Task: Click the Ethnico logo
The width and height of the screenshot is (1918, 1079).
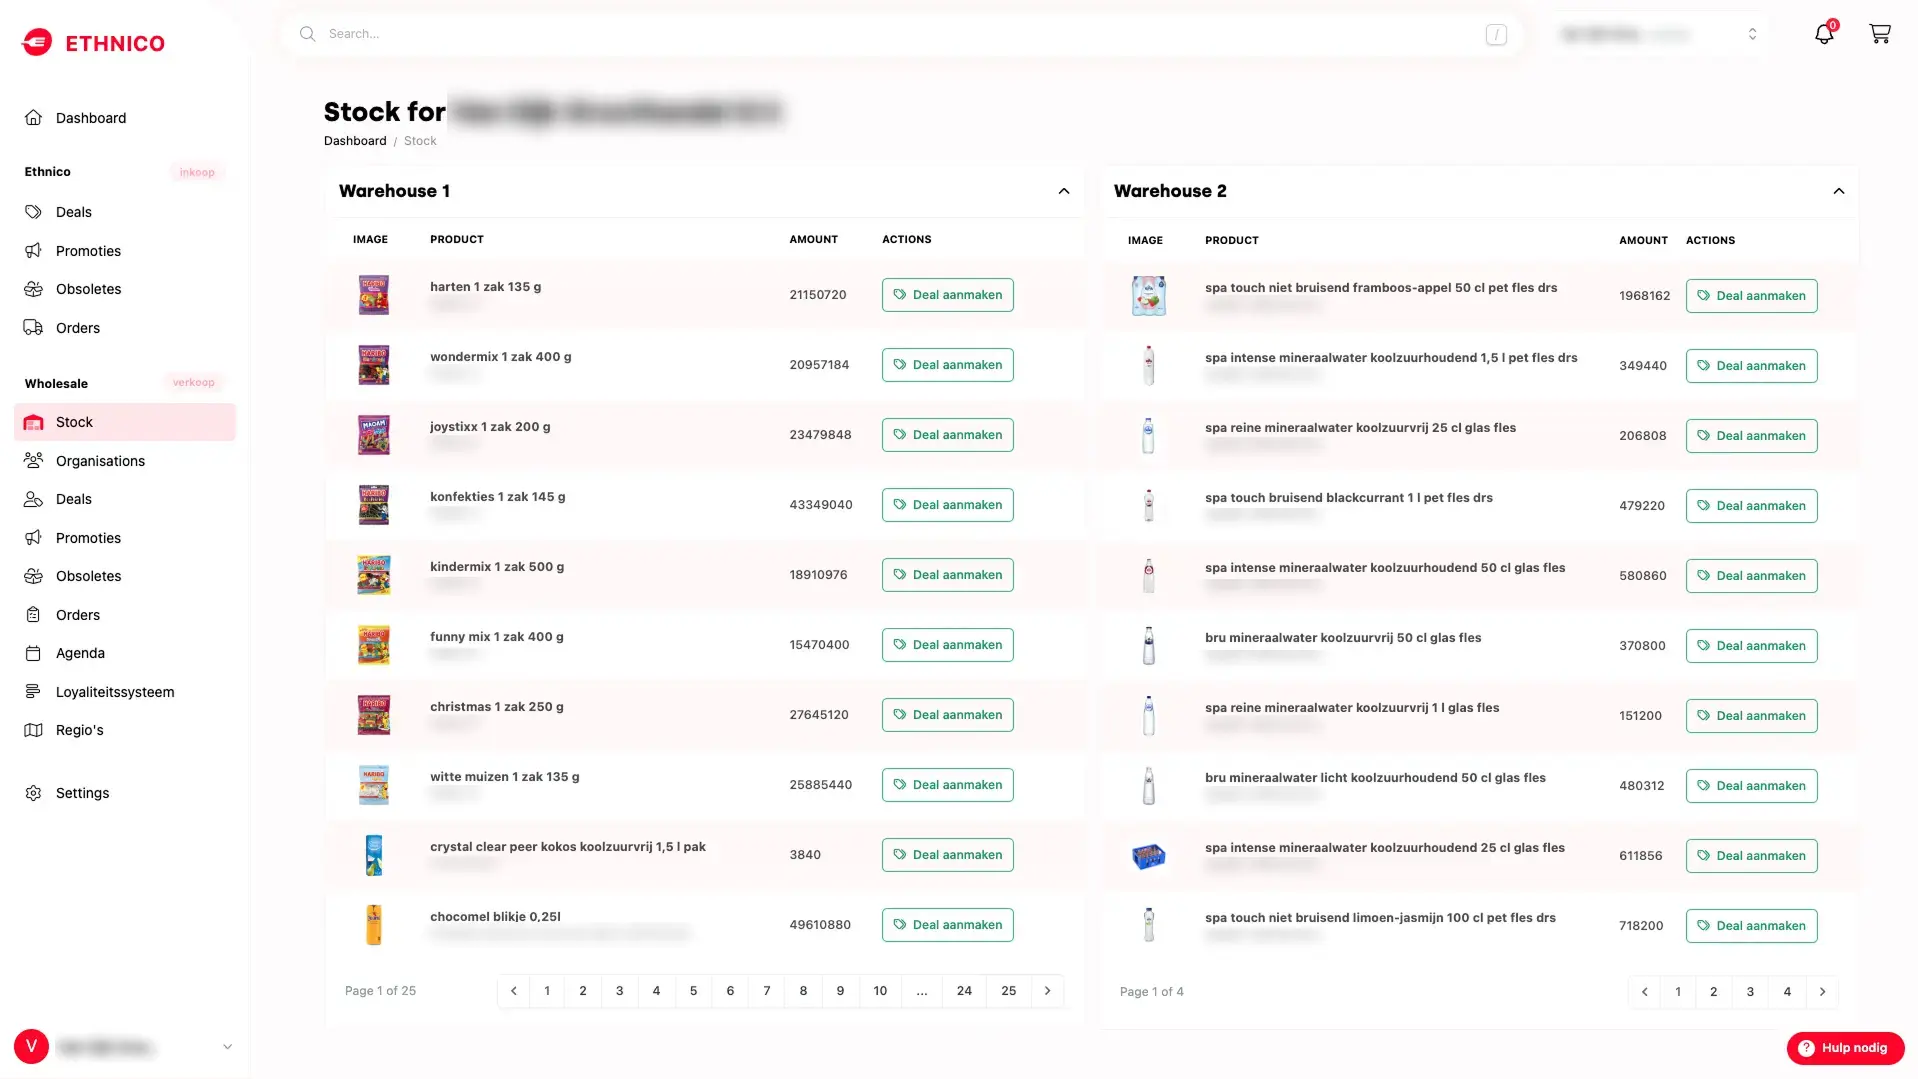Action: click(x=93, y=42)
